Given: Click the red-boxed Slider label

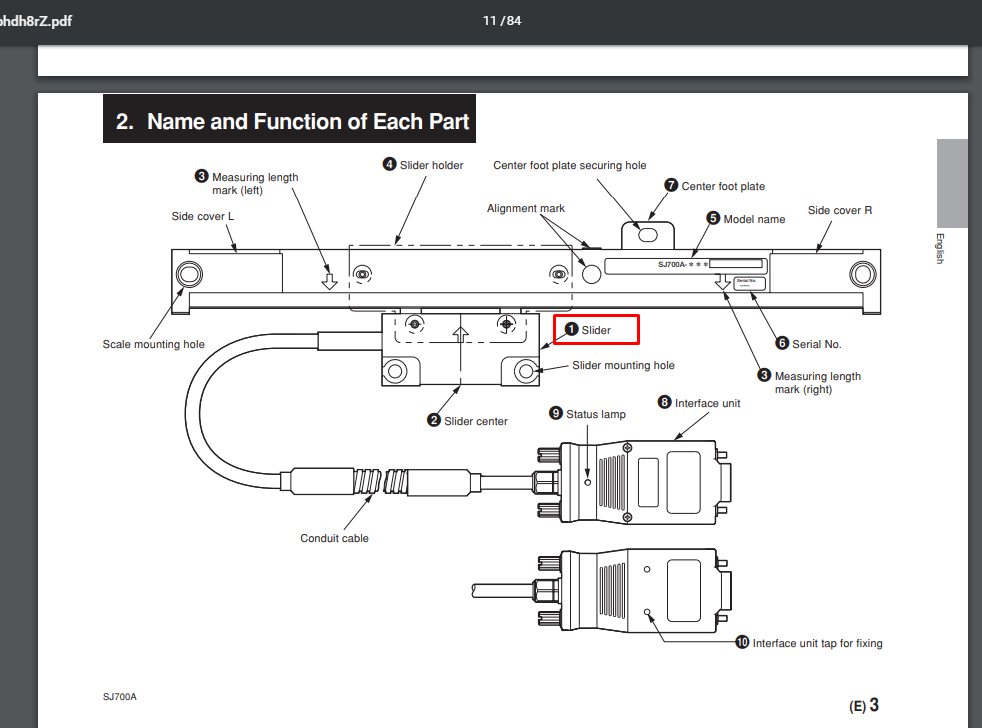Looking at the screenshot, I should 596,330.
